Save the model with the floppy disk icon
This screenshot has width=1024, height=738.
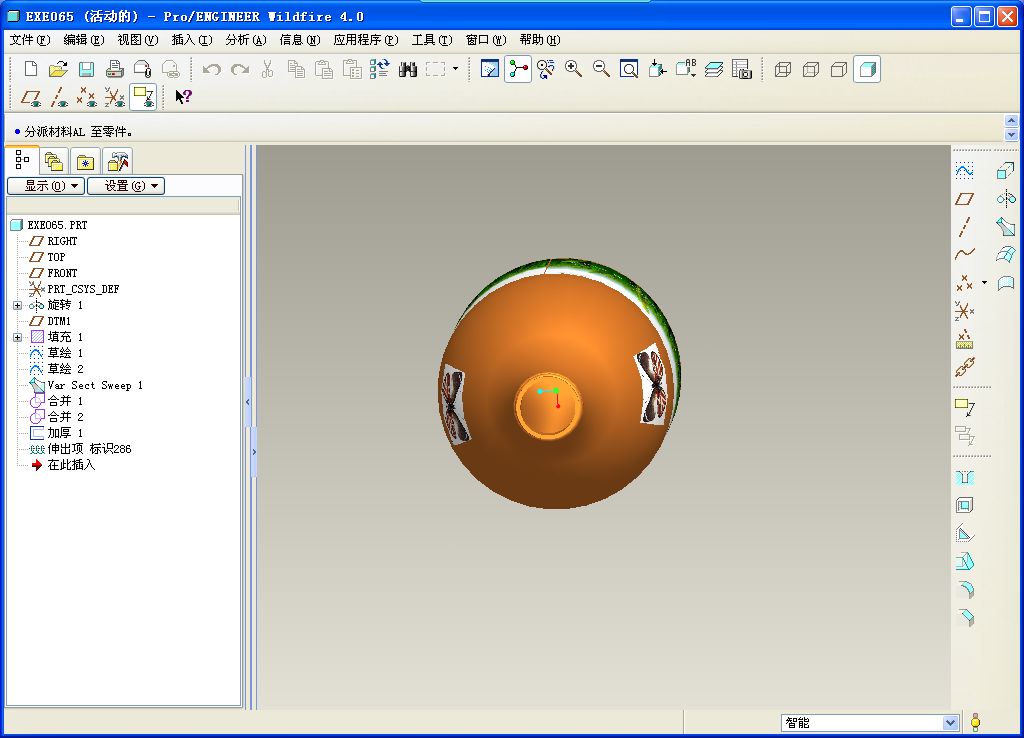[86, 69]
